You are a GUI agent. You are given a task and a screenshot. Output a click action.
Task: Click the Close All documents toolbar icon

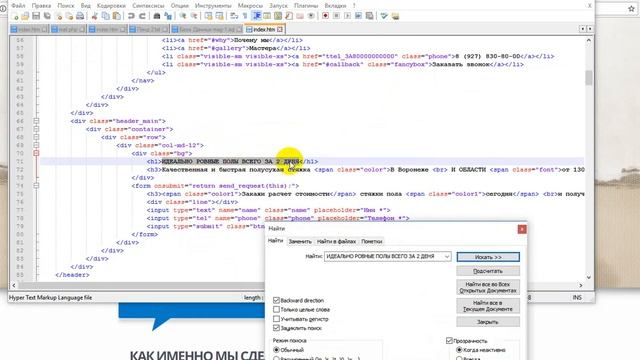point(70,16)
